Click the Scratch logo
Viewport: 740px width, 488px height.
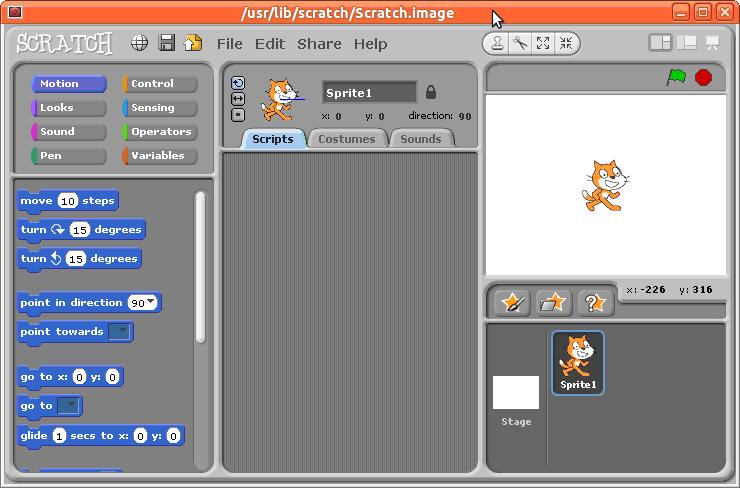tap(64, 43)
